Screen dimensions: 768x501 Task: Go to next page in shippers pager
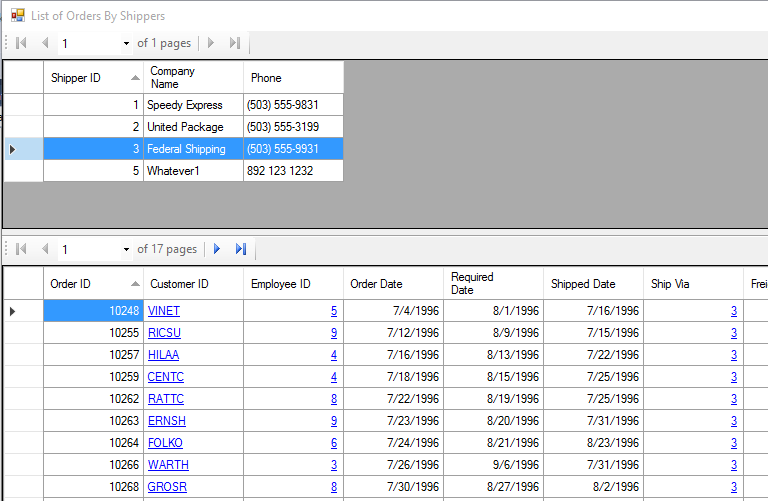[211, 43]
